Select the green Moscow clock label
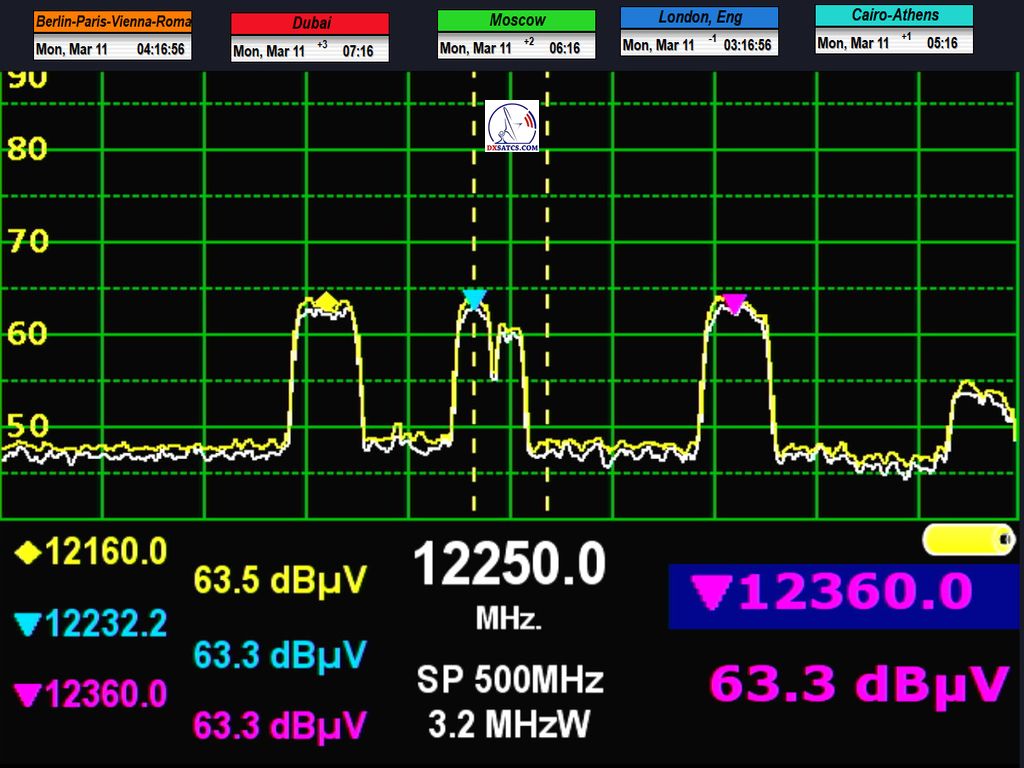The image size is (1024, 768). point(517,20)
